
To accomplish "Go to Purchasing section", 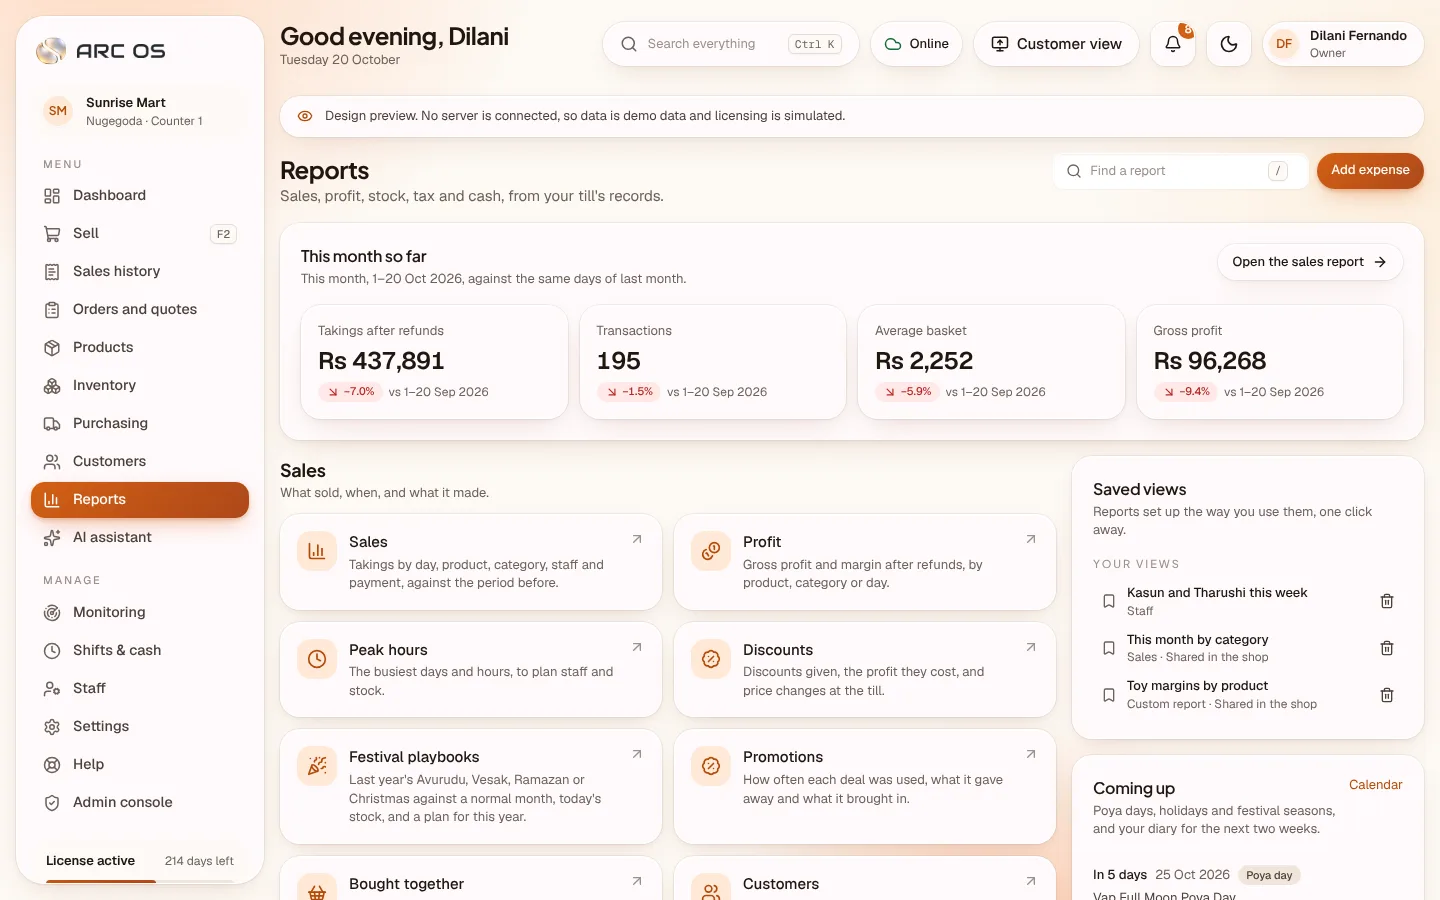I will (x=140, y=424).
